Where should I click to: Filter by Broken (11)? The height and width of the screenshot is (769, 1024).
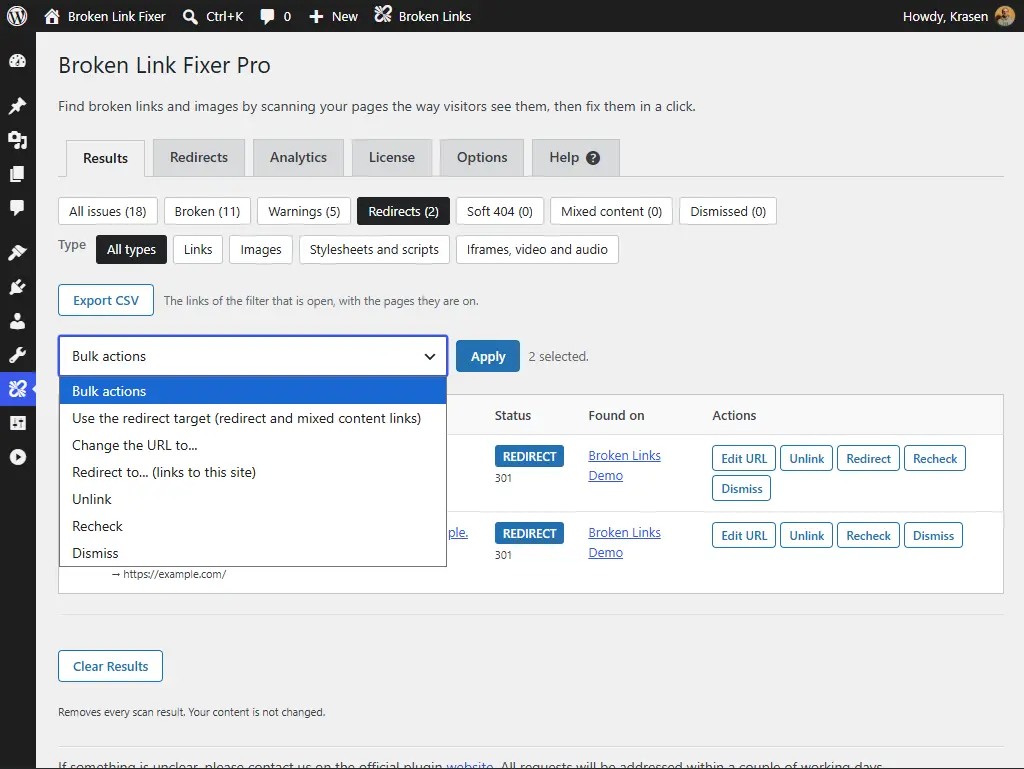click(x=207, y=212)
